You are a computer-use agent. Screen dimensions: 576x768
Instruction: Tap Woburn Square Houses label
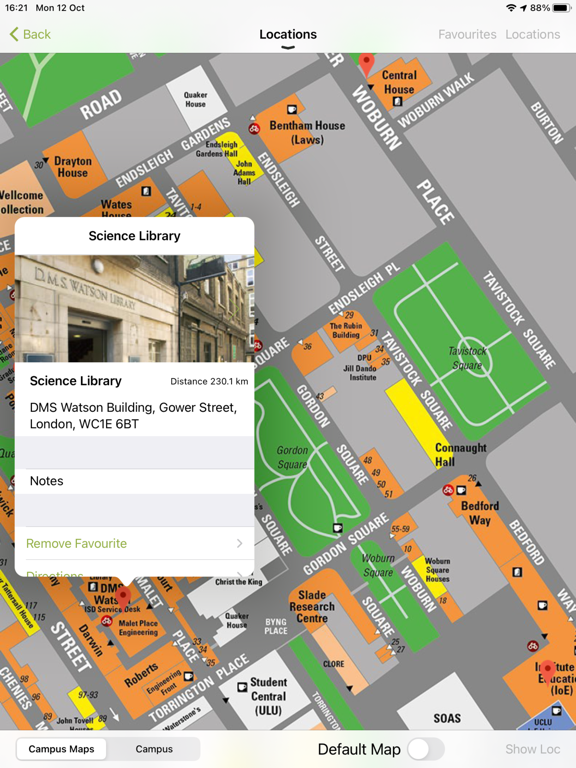click(437, 570)
